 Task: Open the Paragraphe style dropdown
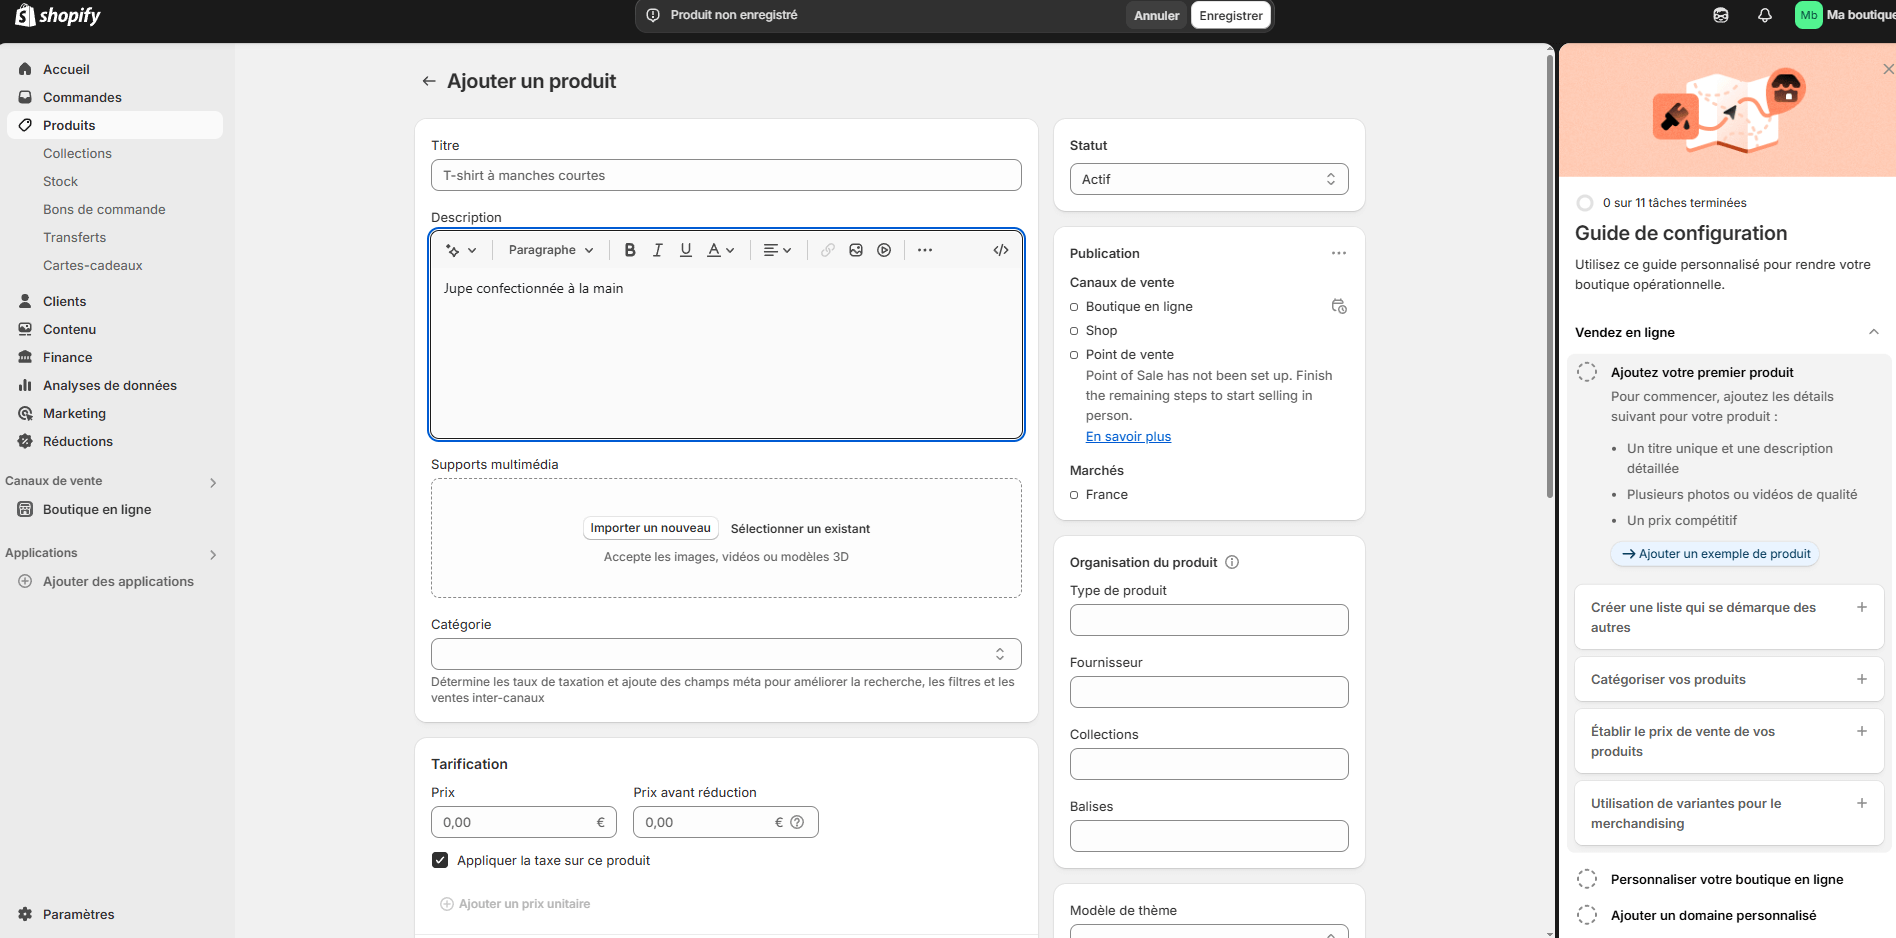click(x=551, y=250)
